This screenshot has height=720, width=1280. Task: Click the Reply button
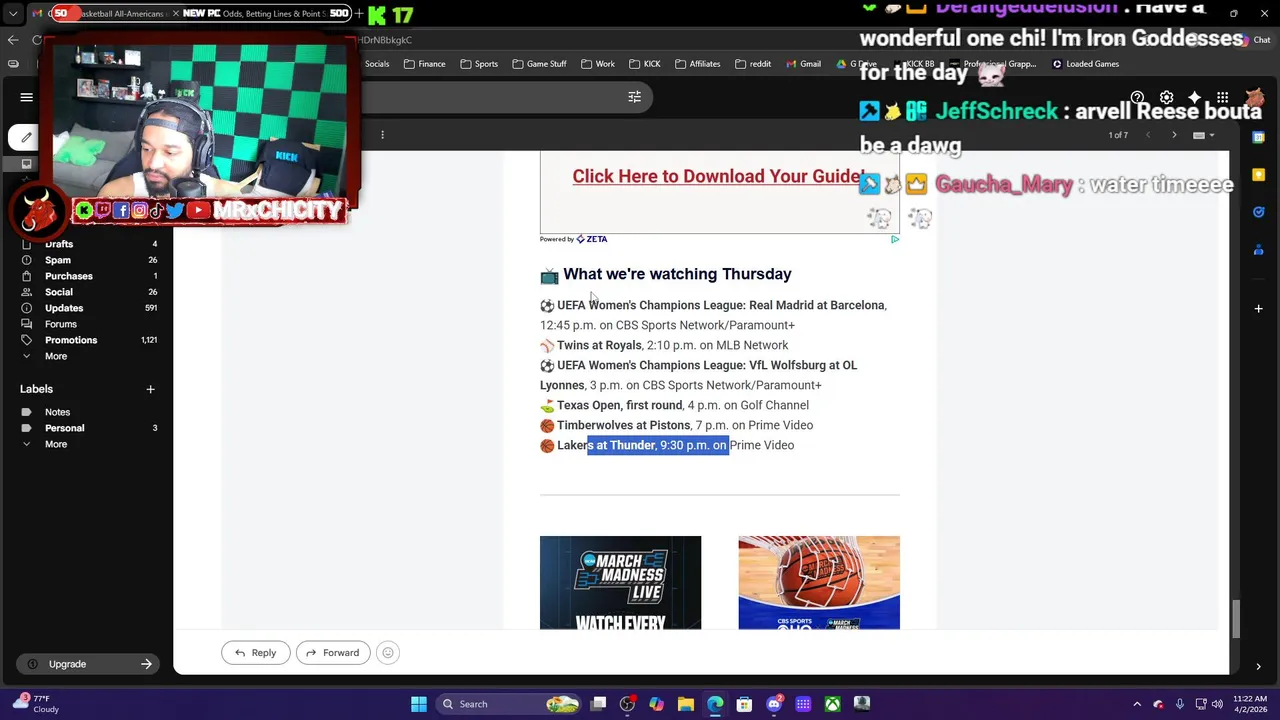255,653
